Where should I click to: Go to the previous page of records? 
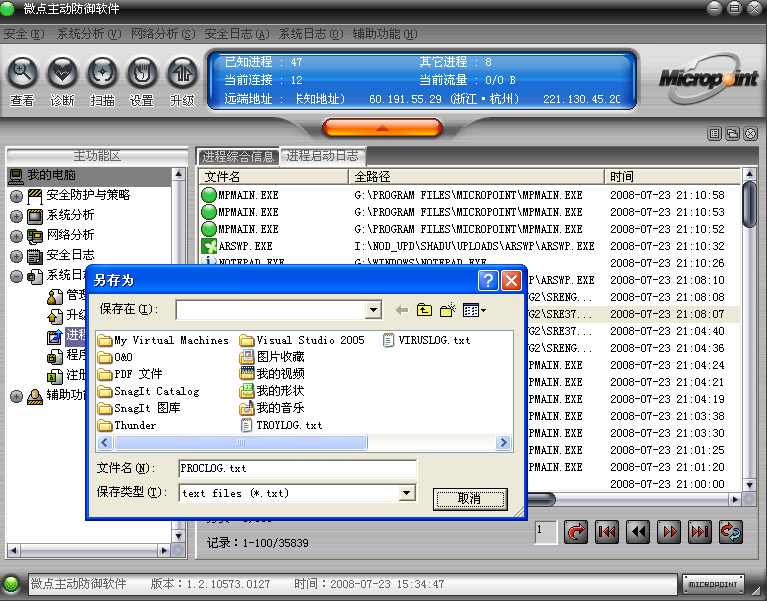(638, 532)
